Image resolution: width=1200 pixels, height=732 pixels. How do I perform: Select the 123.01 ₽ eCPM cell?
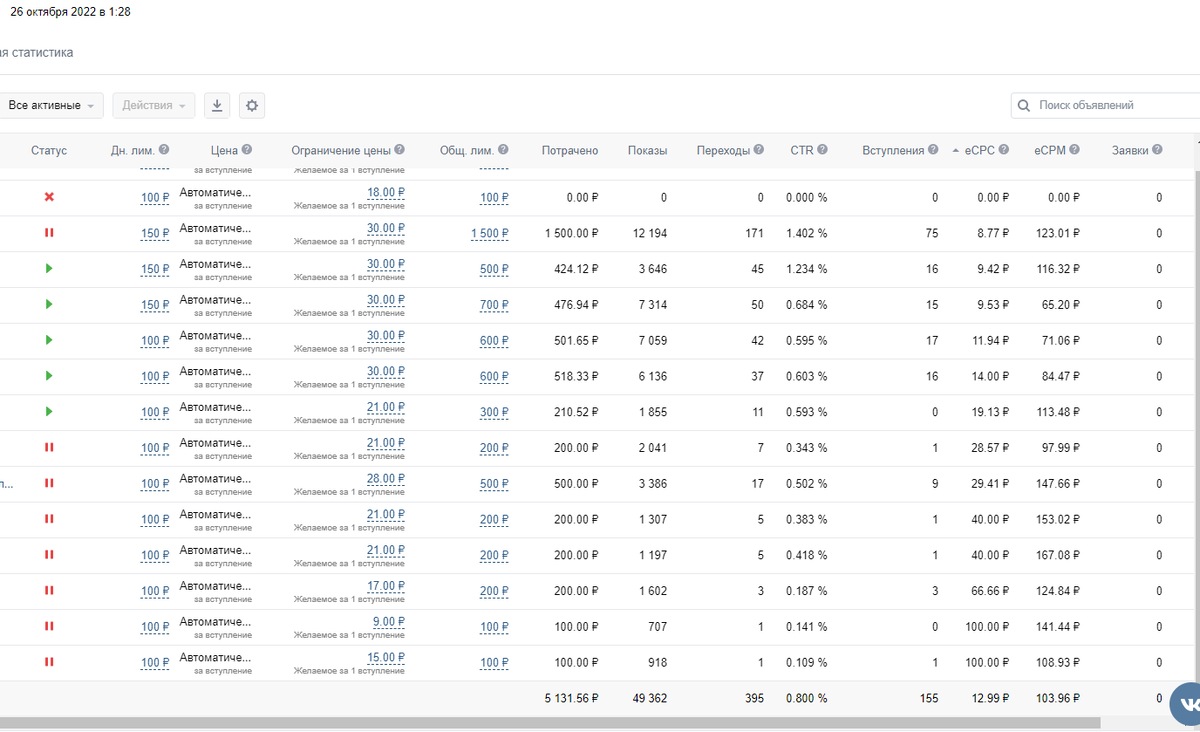(1058, 233)
